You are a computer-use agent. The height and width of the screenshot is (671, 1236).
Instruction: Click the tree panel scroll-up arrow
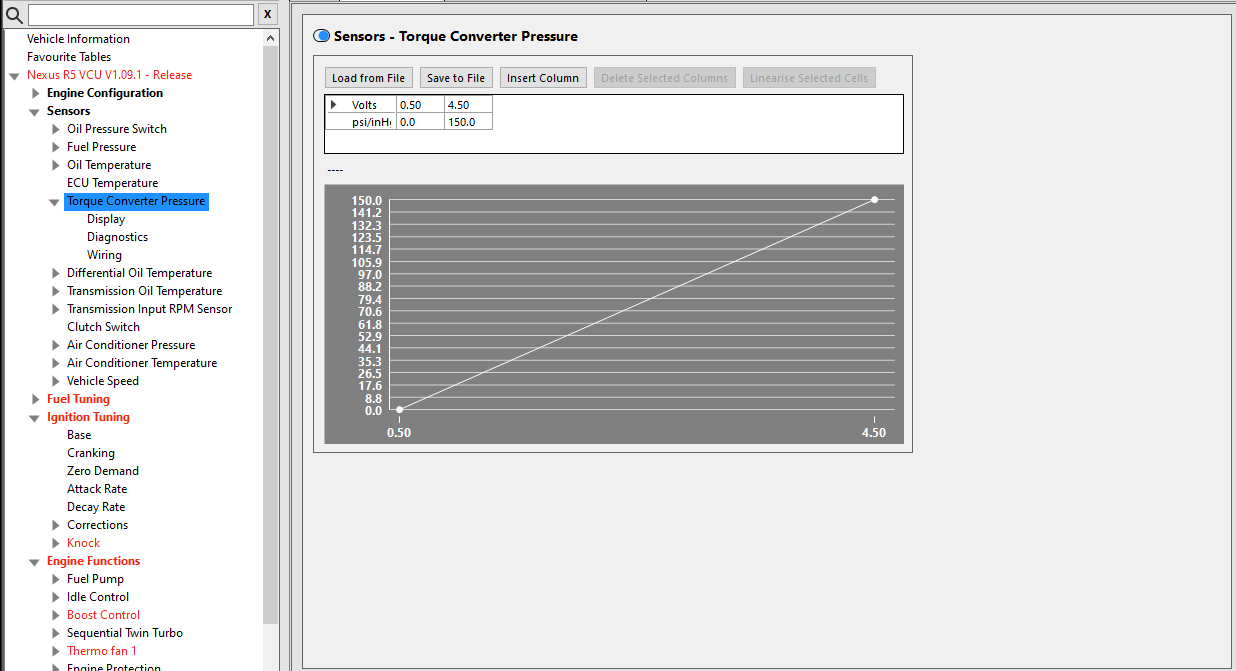pos(271,38)
